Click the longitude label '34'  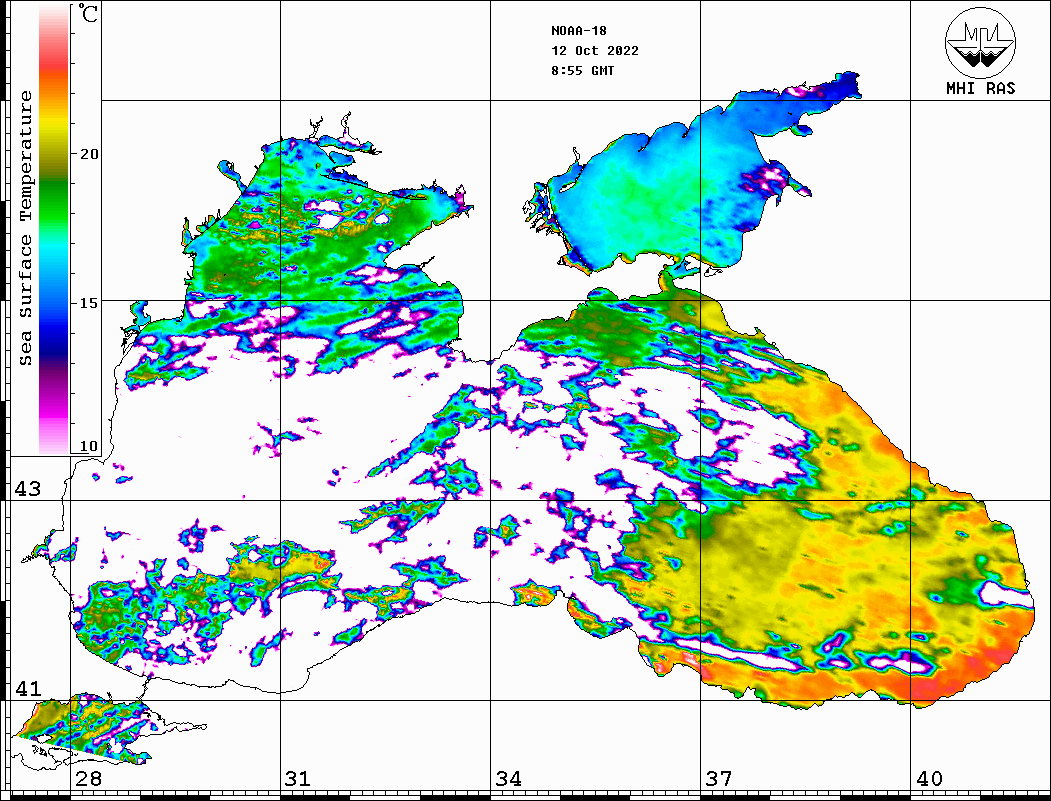click(509, 778)
